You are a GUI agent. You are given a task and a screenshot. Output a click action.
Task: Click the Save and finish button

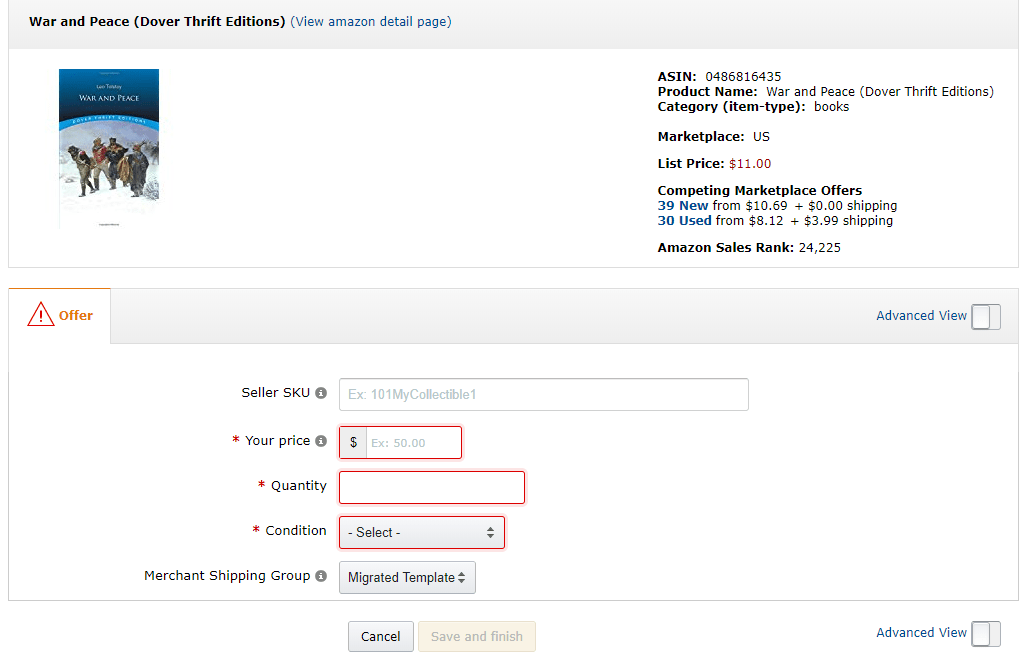click(x=476, y=636)
